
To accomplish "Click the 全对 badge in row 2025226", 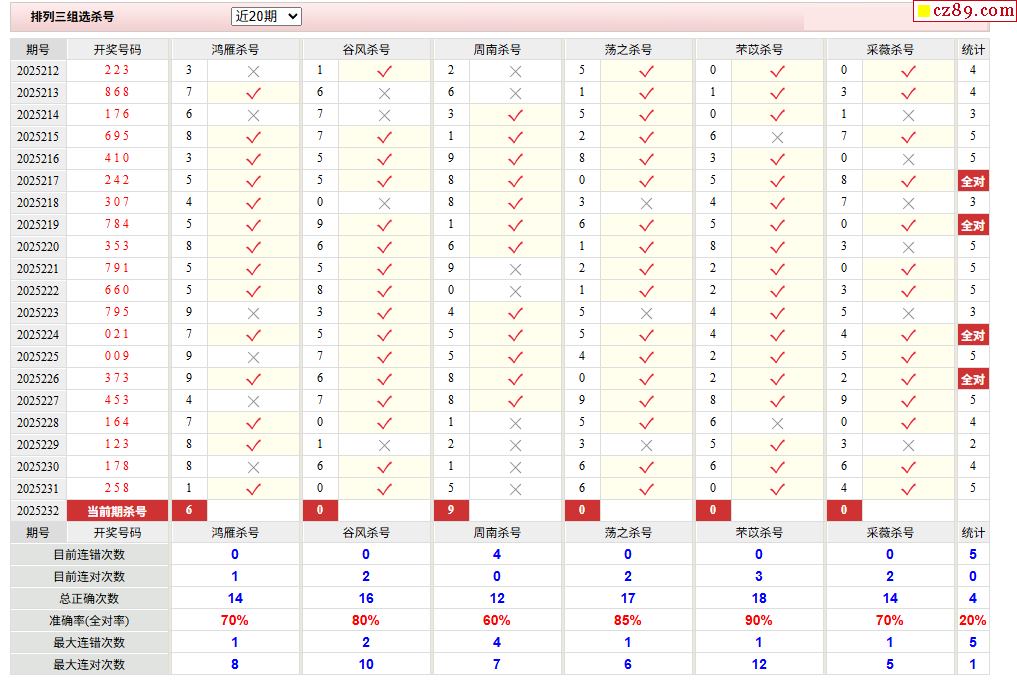I will [973, 379].
